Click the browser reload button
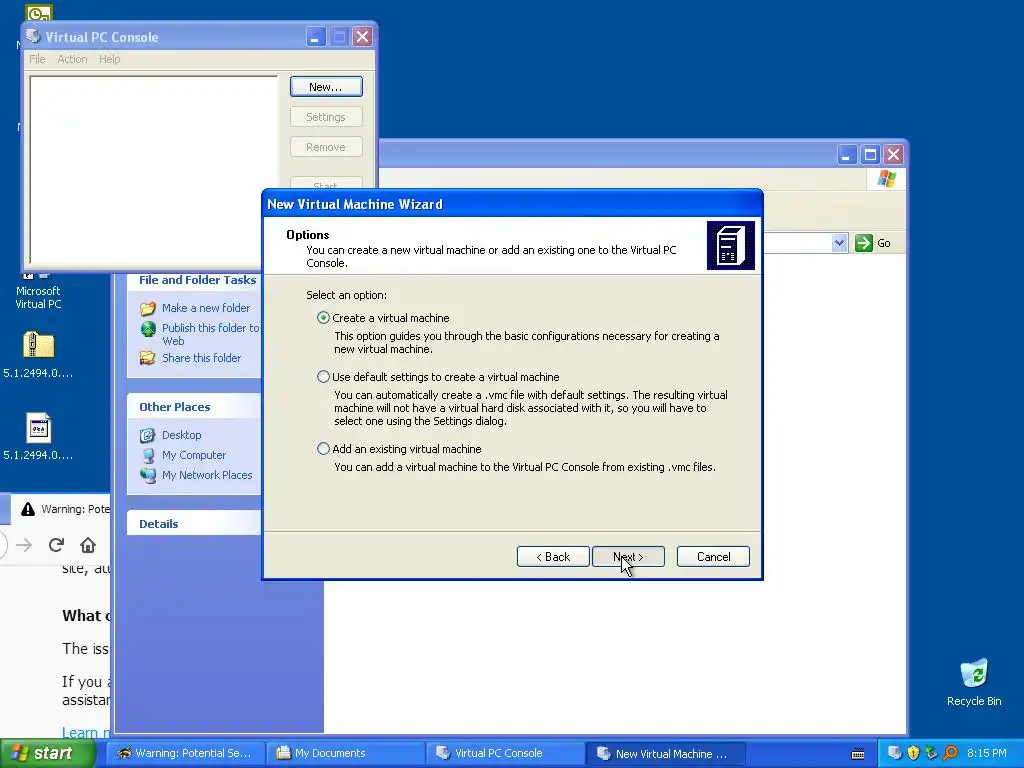Image resolution: width=1024 pixels, height=768 pixels. tap(56, 545)
